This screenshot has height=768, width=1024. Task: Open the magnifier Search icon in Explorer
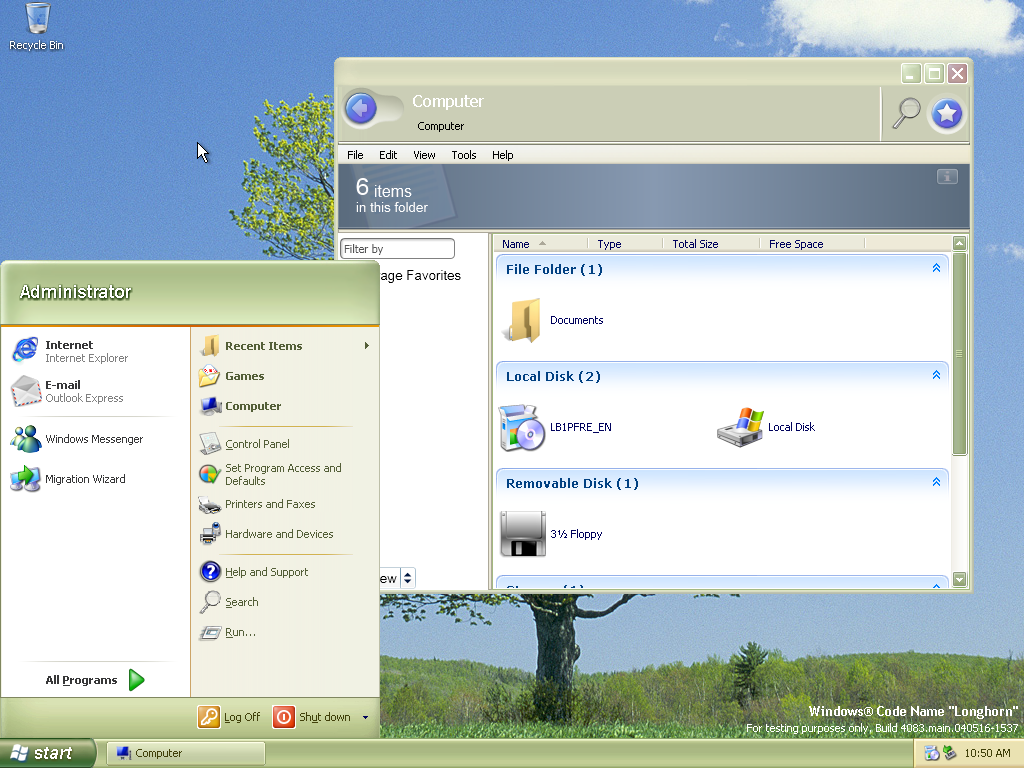point(906,113)
